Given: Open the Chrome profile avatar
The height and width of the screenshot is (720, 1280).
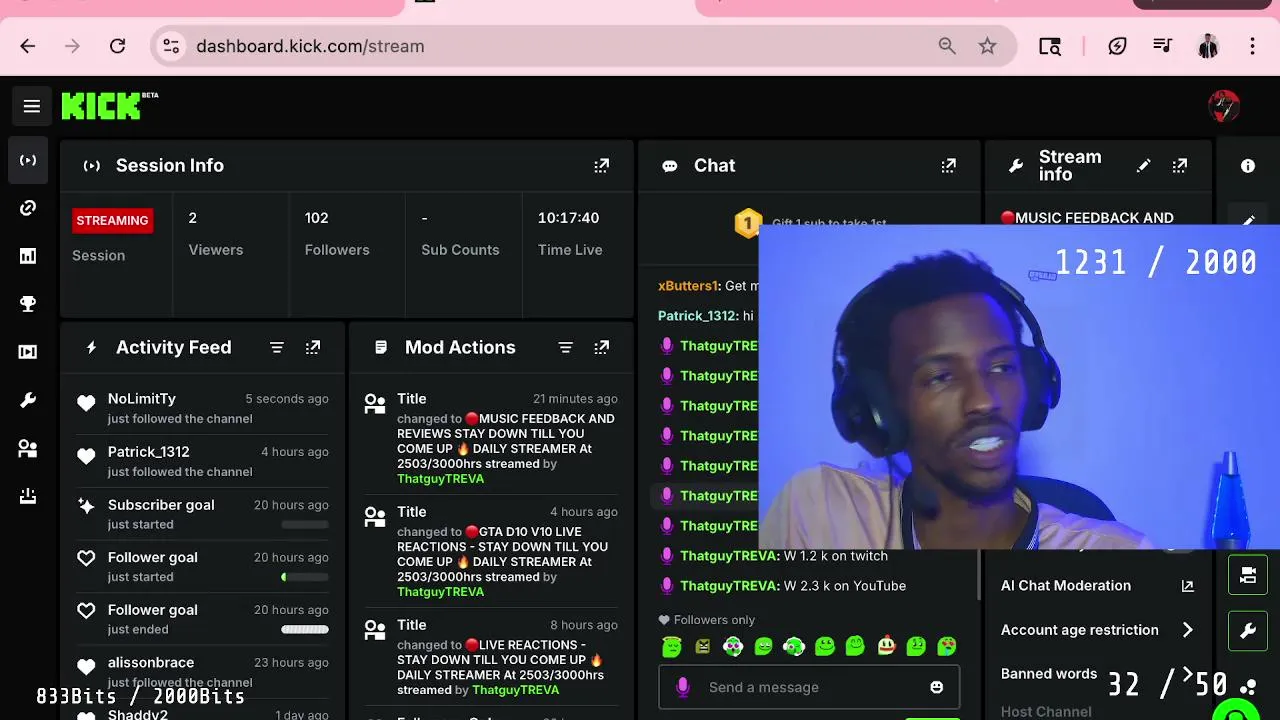Looking at the screenshot, I should 1208,46.
